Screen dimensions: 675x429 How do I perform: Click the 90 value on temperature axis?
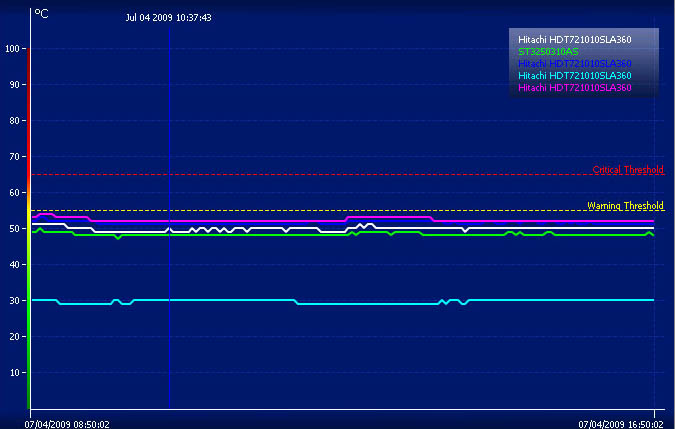pos(15,85)
